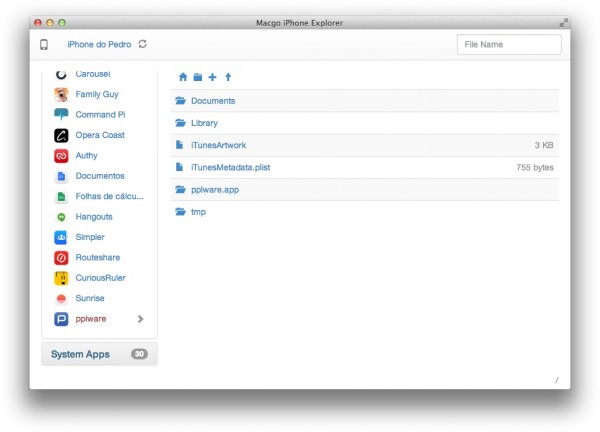Click the iTunesArtwork file icon
Screen dimensions: 600x432
(179, 145)
